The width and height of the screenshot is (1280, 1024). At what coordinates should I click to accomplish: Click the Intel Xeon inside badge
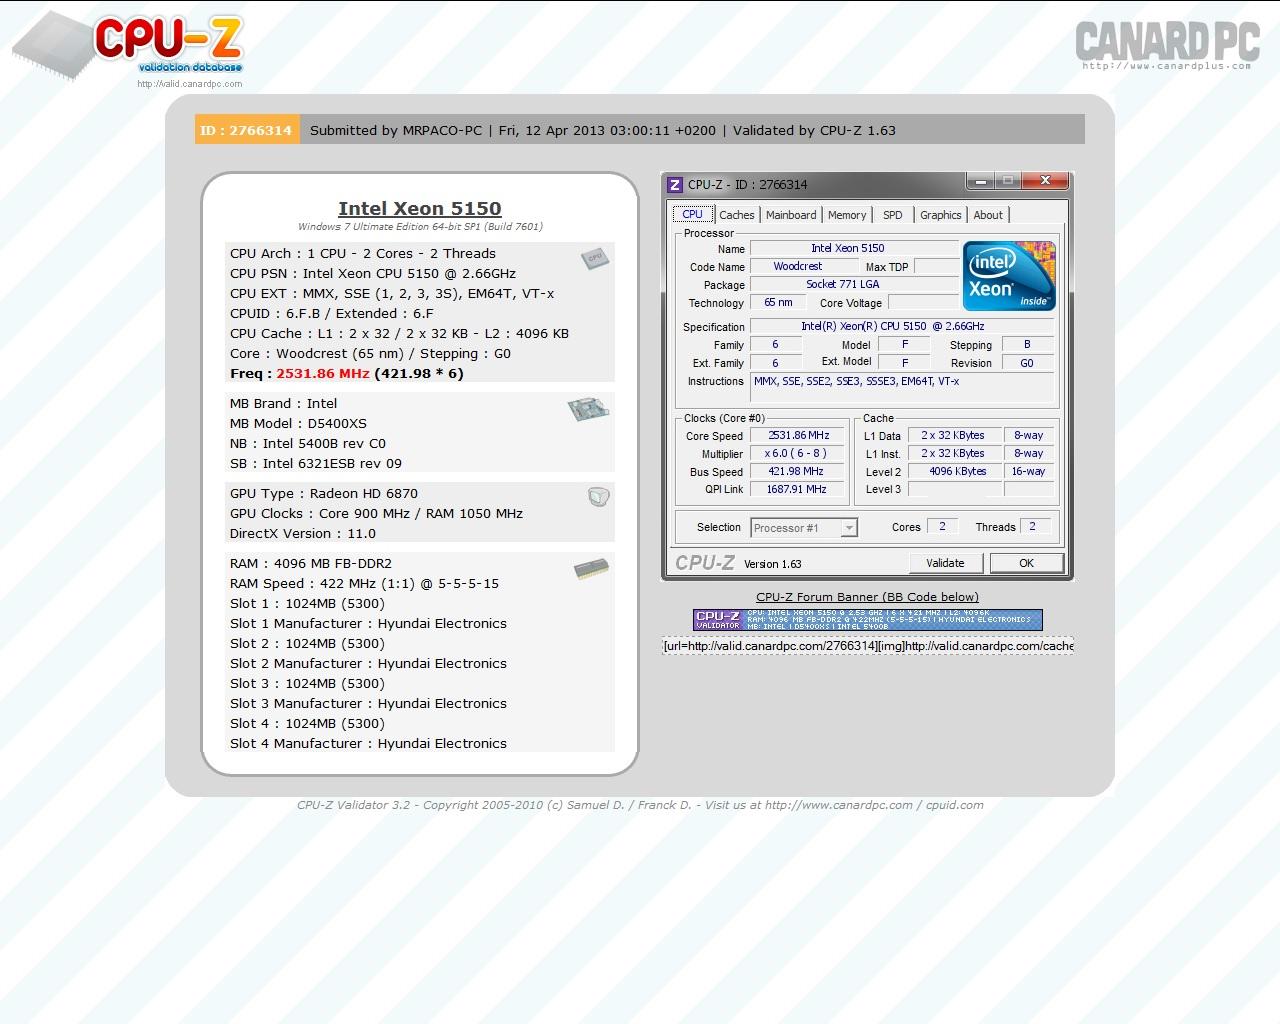tap(1009, 276)
